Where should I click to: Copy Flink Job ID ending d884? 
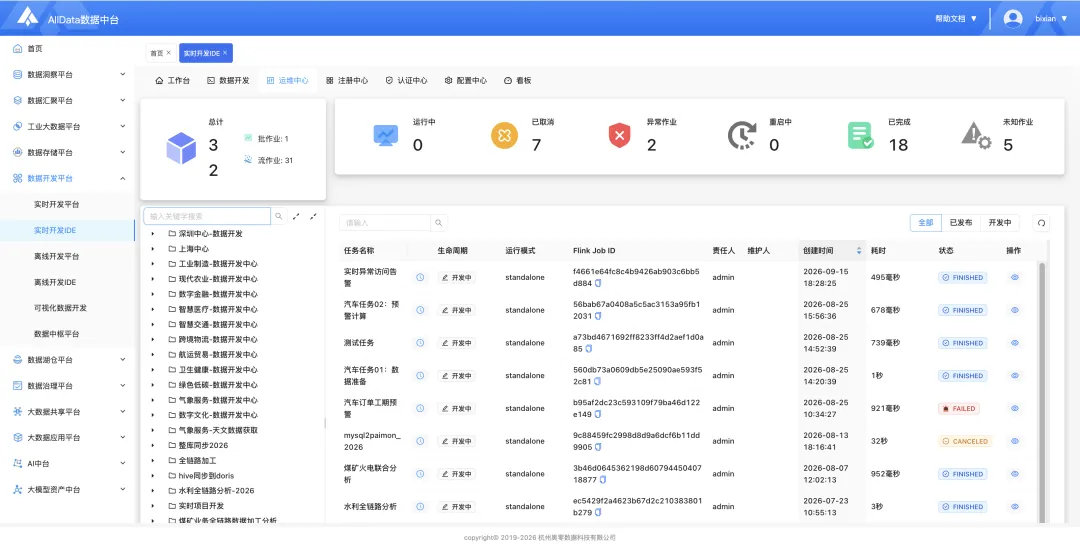598,283
